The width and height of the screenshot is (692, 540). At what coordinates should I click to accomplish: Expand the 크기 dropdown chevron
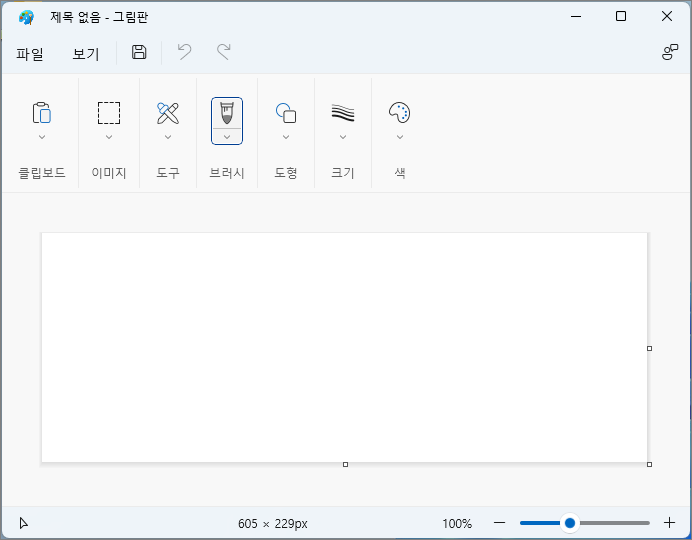[343, 137]
